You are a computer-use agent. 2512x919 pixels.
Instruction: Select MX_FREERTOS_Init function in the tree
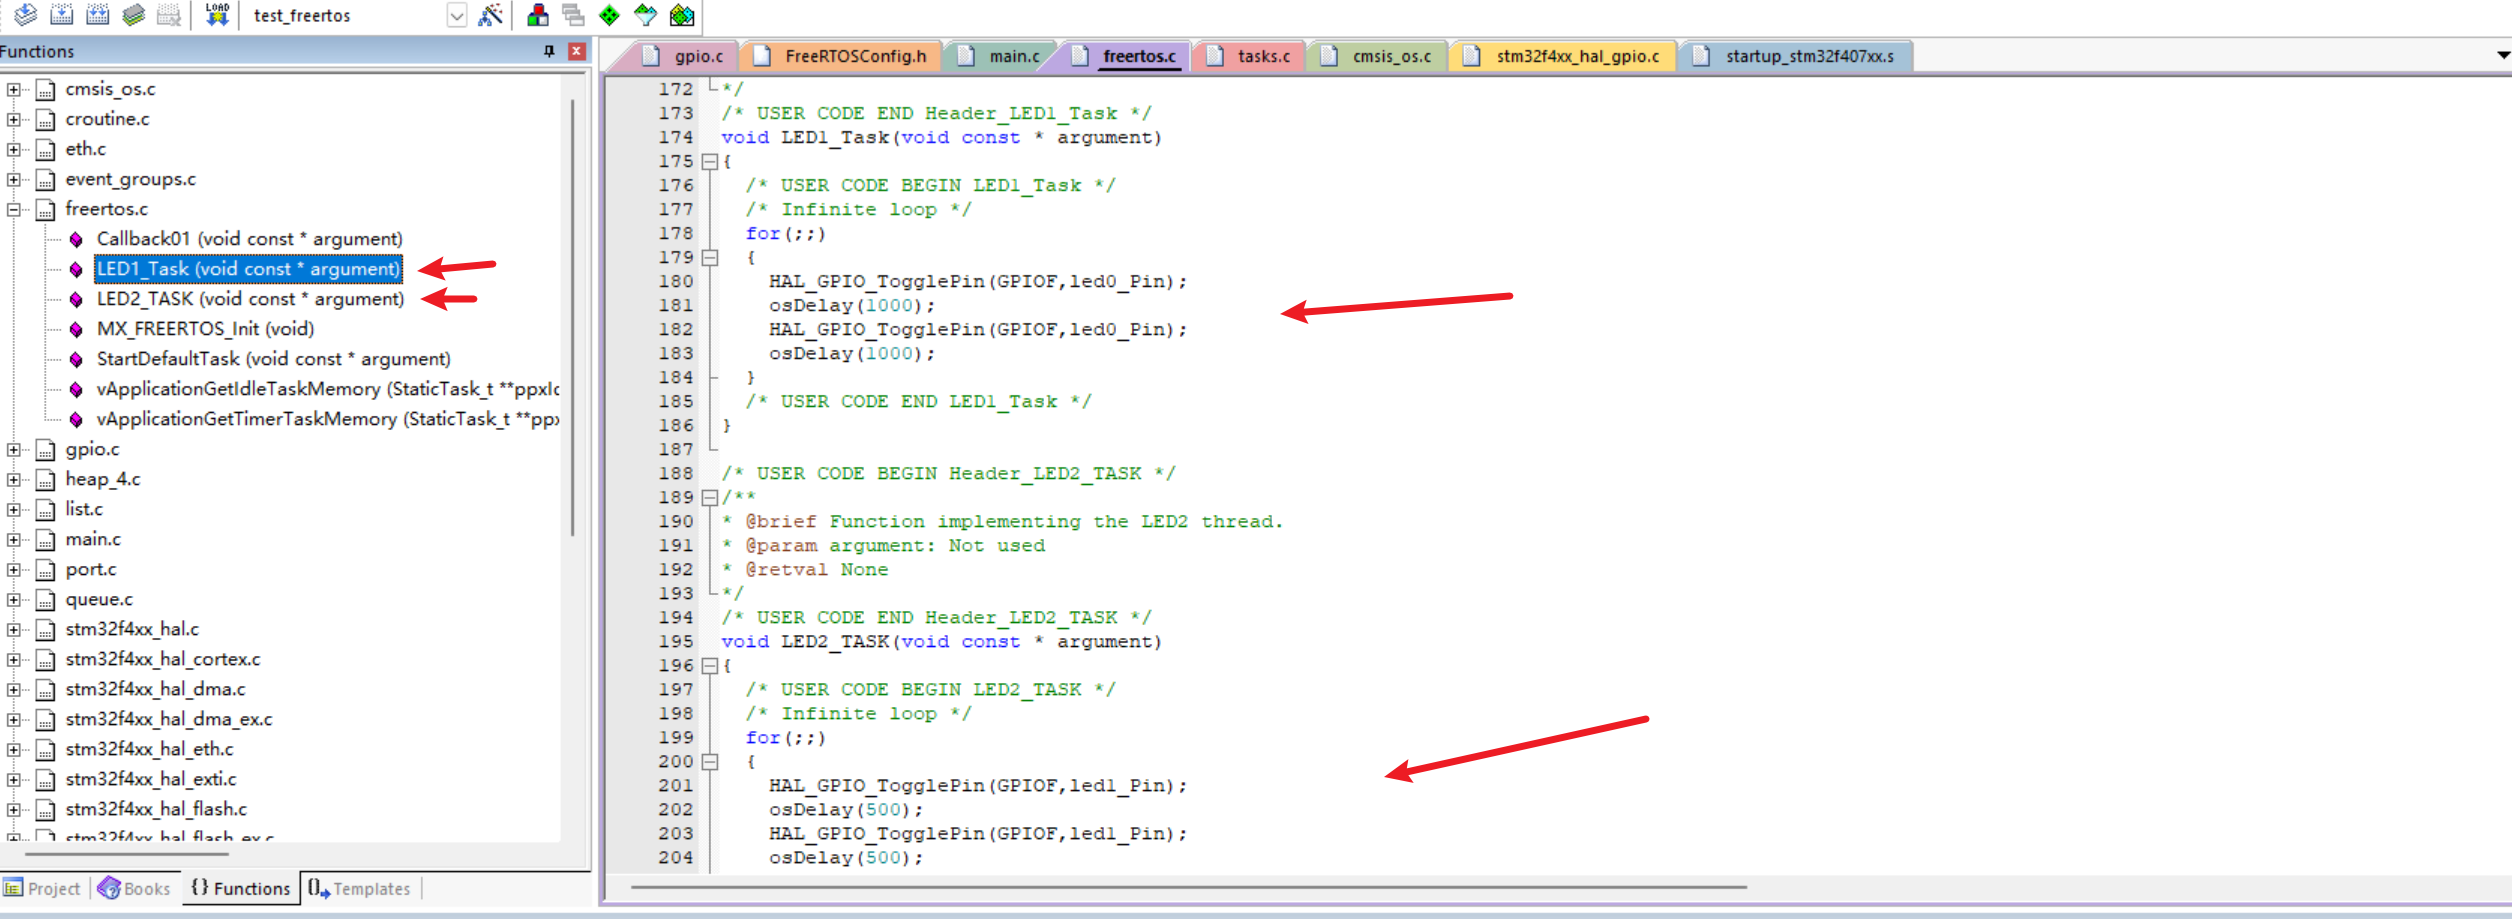[205, 329]
